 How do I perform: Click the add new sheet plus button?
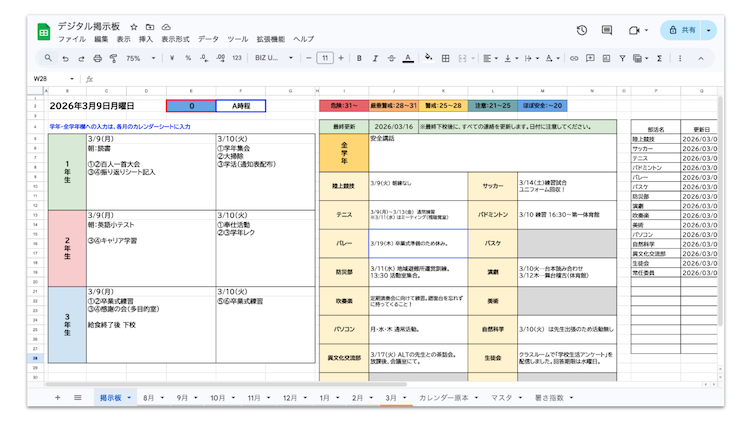coord(57,397)
